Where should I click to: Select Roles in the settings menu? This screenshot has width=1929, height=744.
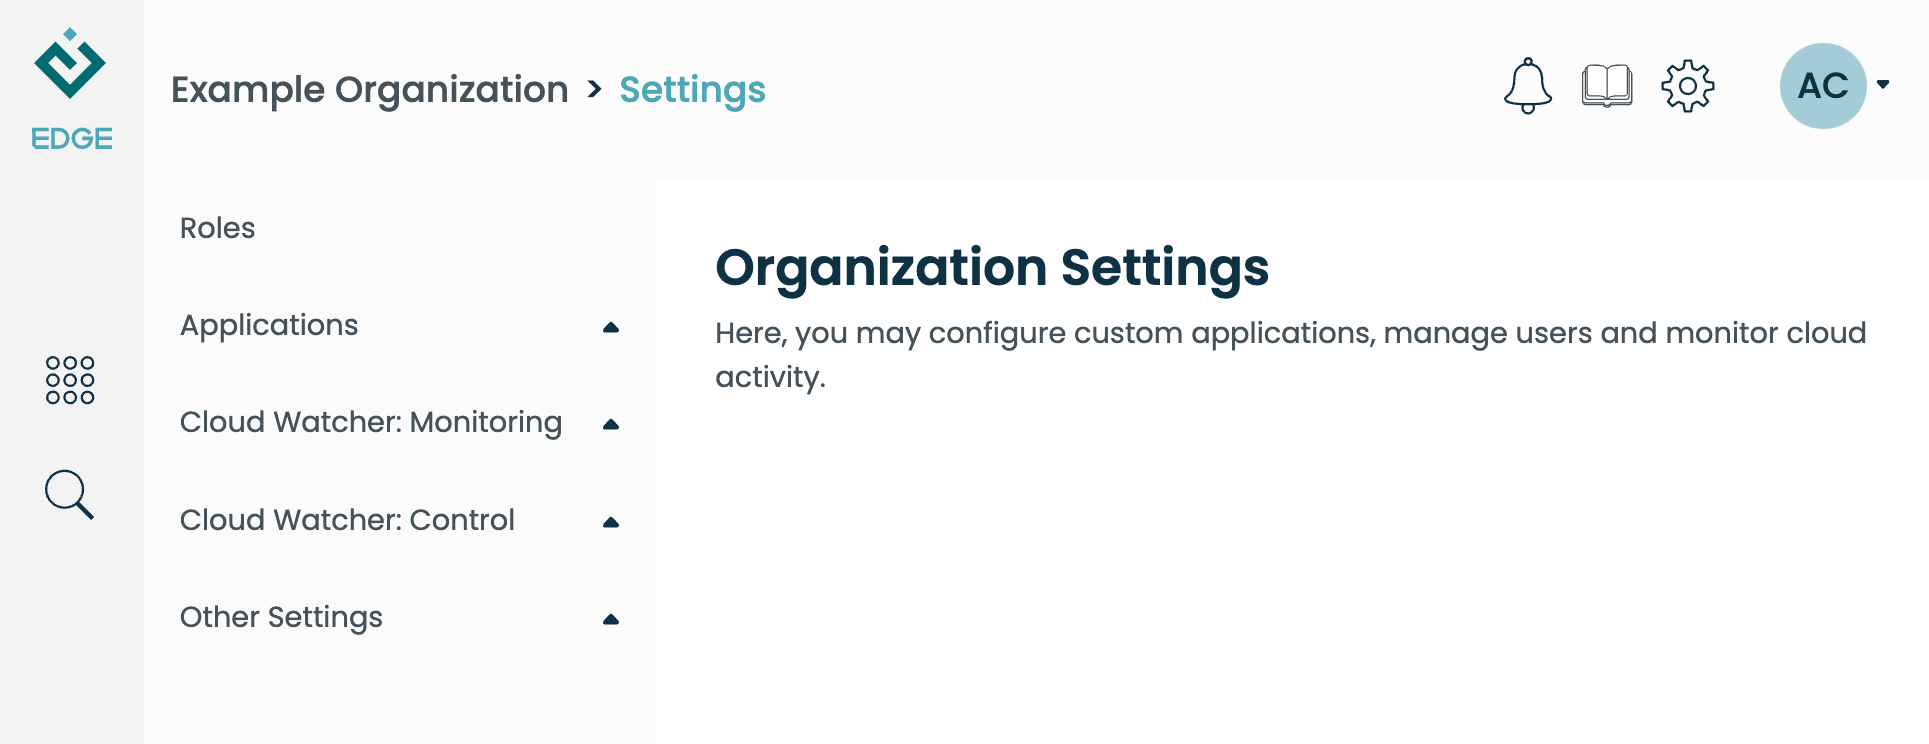(x=217, y=228)
